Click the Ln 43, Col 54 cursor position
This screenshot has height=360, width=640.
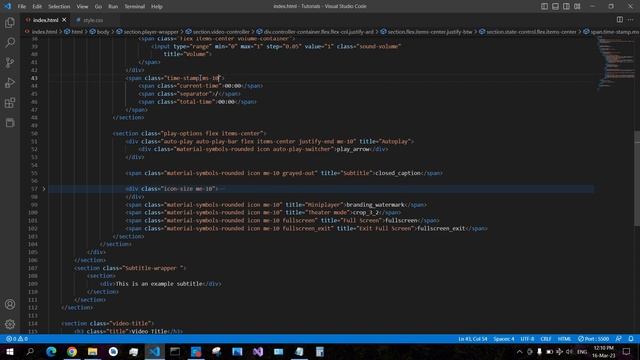pos(472,339)
